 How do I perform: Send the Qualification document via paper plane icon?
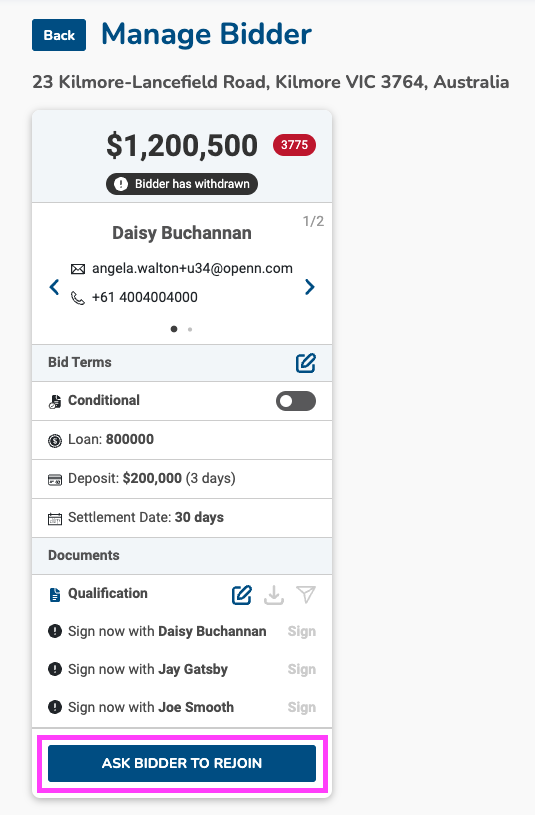coord(306,595)
